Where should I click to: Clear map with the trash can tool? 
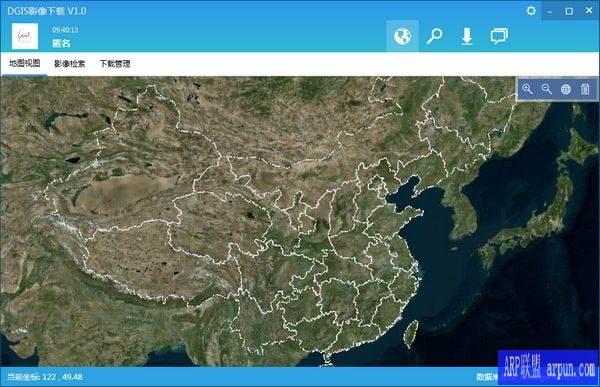(x=585, y=89)
